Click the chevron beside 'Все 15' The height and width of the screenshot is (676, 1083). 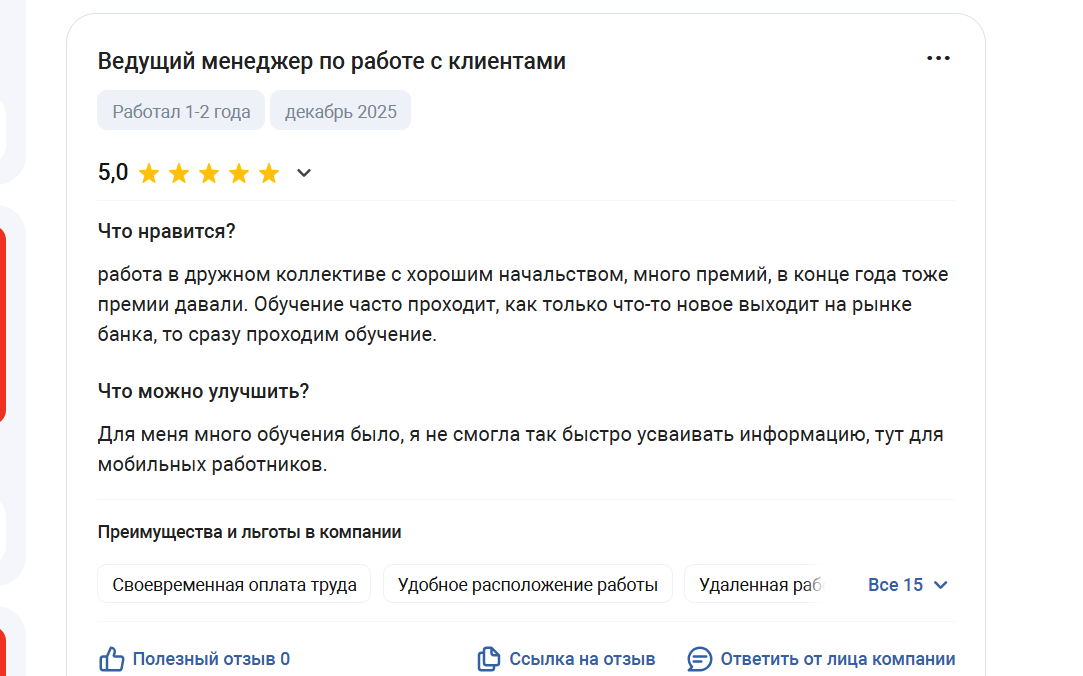940,585
